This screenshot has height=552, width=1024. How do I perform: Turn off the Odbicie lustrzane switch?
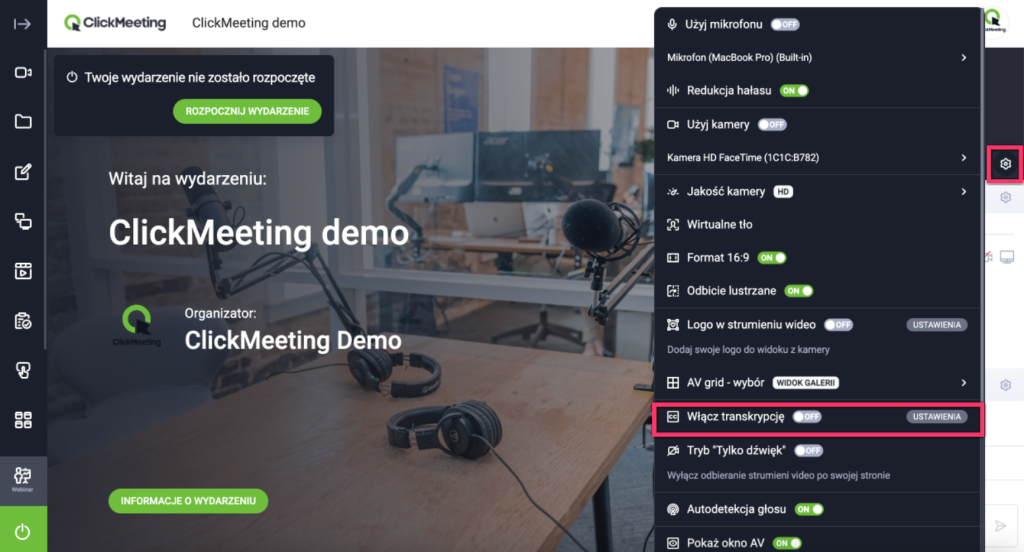799,291
